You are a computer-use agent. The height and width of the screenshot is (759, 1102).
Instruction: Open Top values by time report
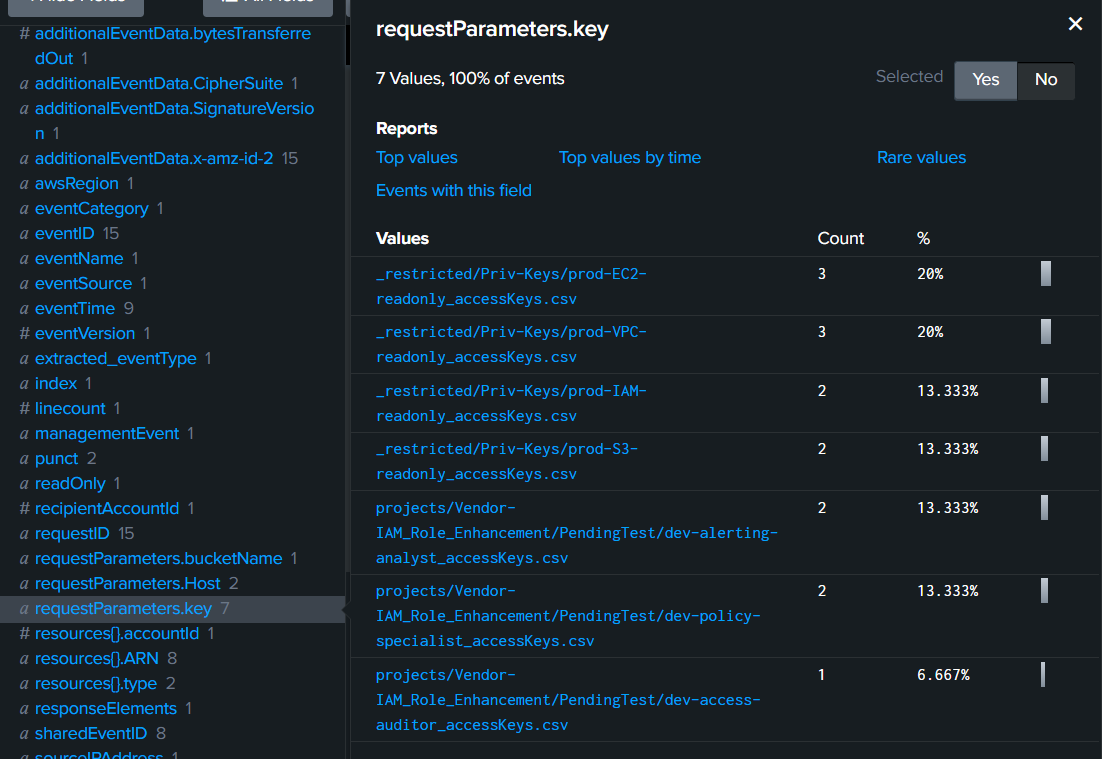630,157
